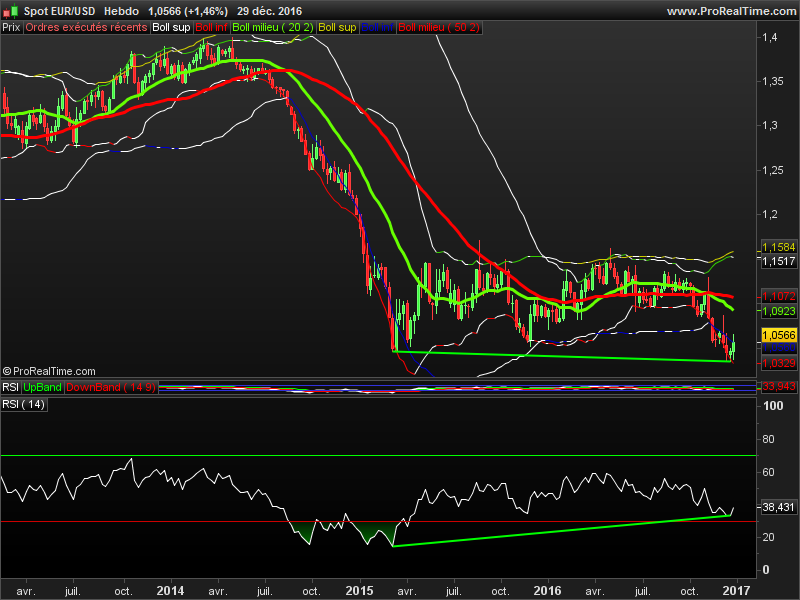Select the Ordres exécutés récents label
The width and height of the screenshot is (800, 600).
tap(86, 28)
